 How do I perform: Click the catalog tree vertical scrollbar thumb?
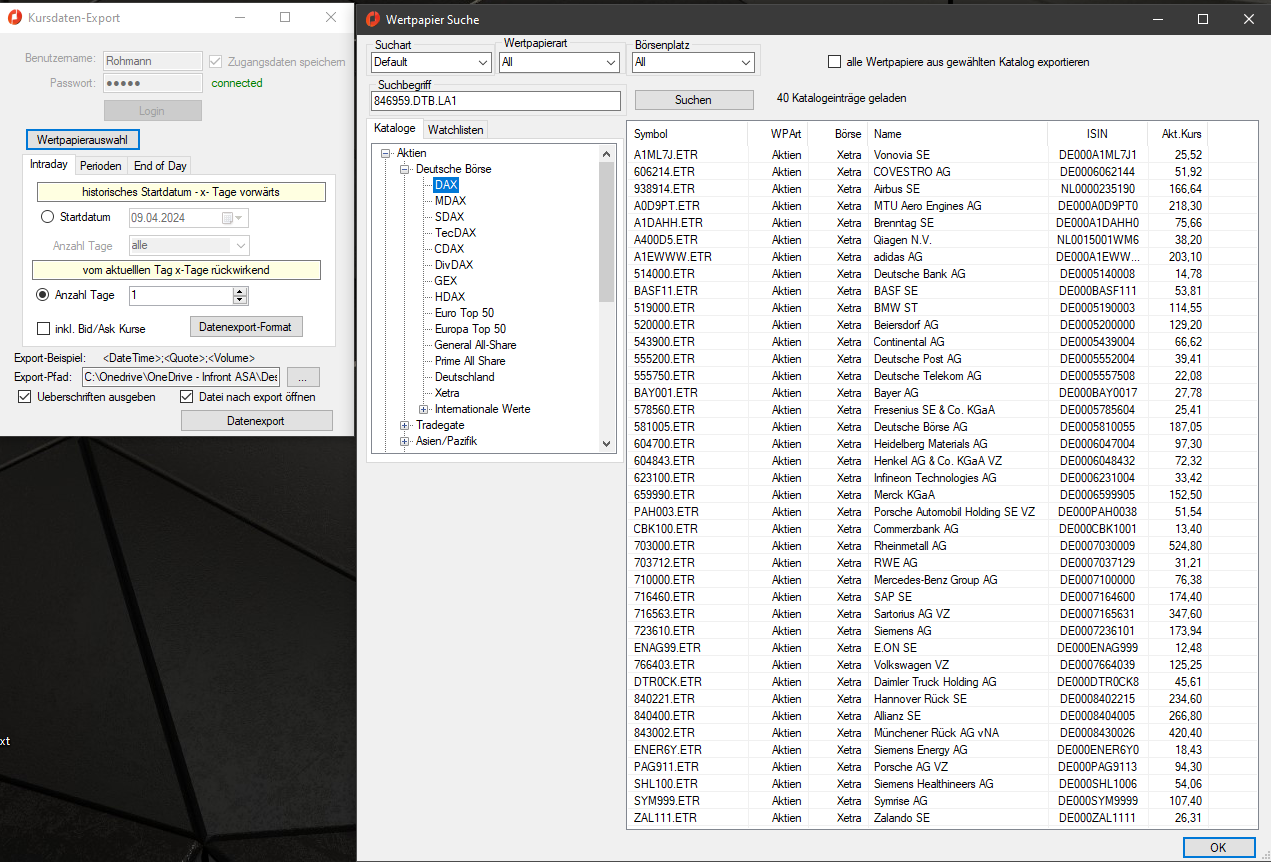(x=607, y=231)
